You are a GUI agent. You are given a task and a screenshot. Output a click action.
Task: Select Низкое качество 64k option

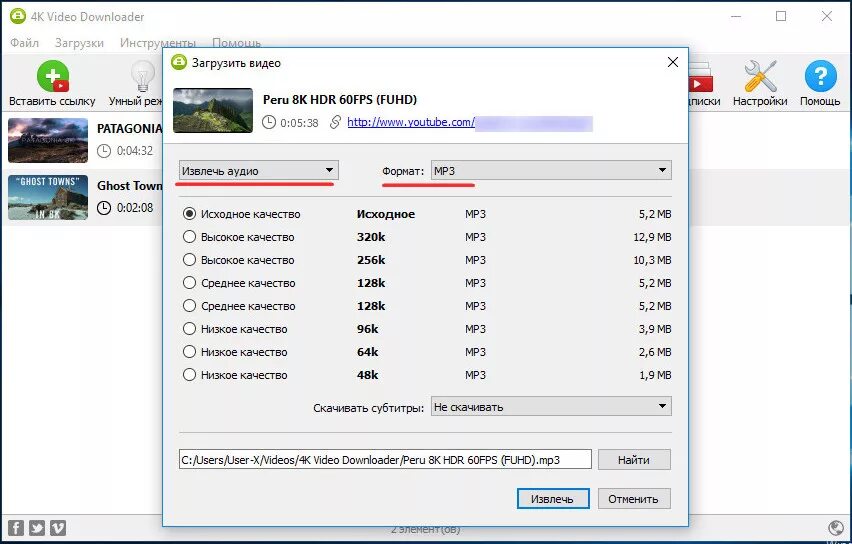tap(189, 352)
